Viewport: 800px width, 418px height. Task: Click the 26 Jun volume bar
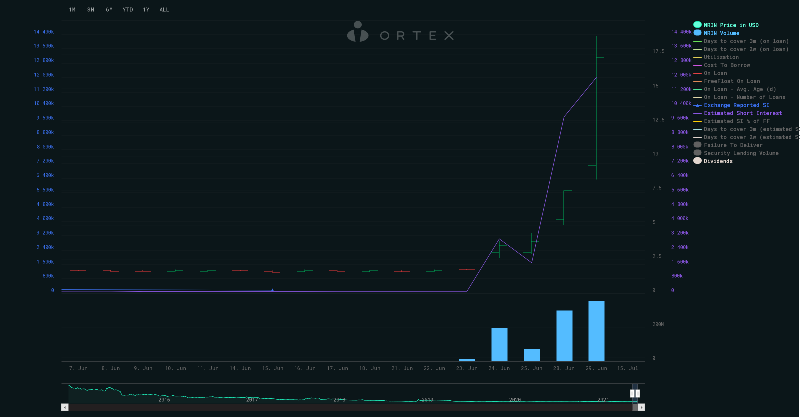(564, 336)
